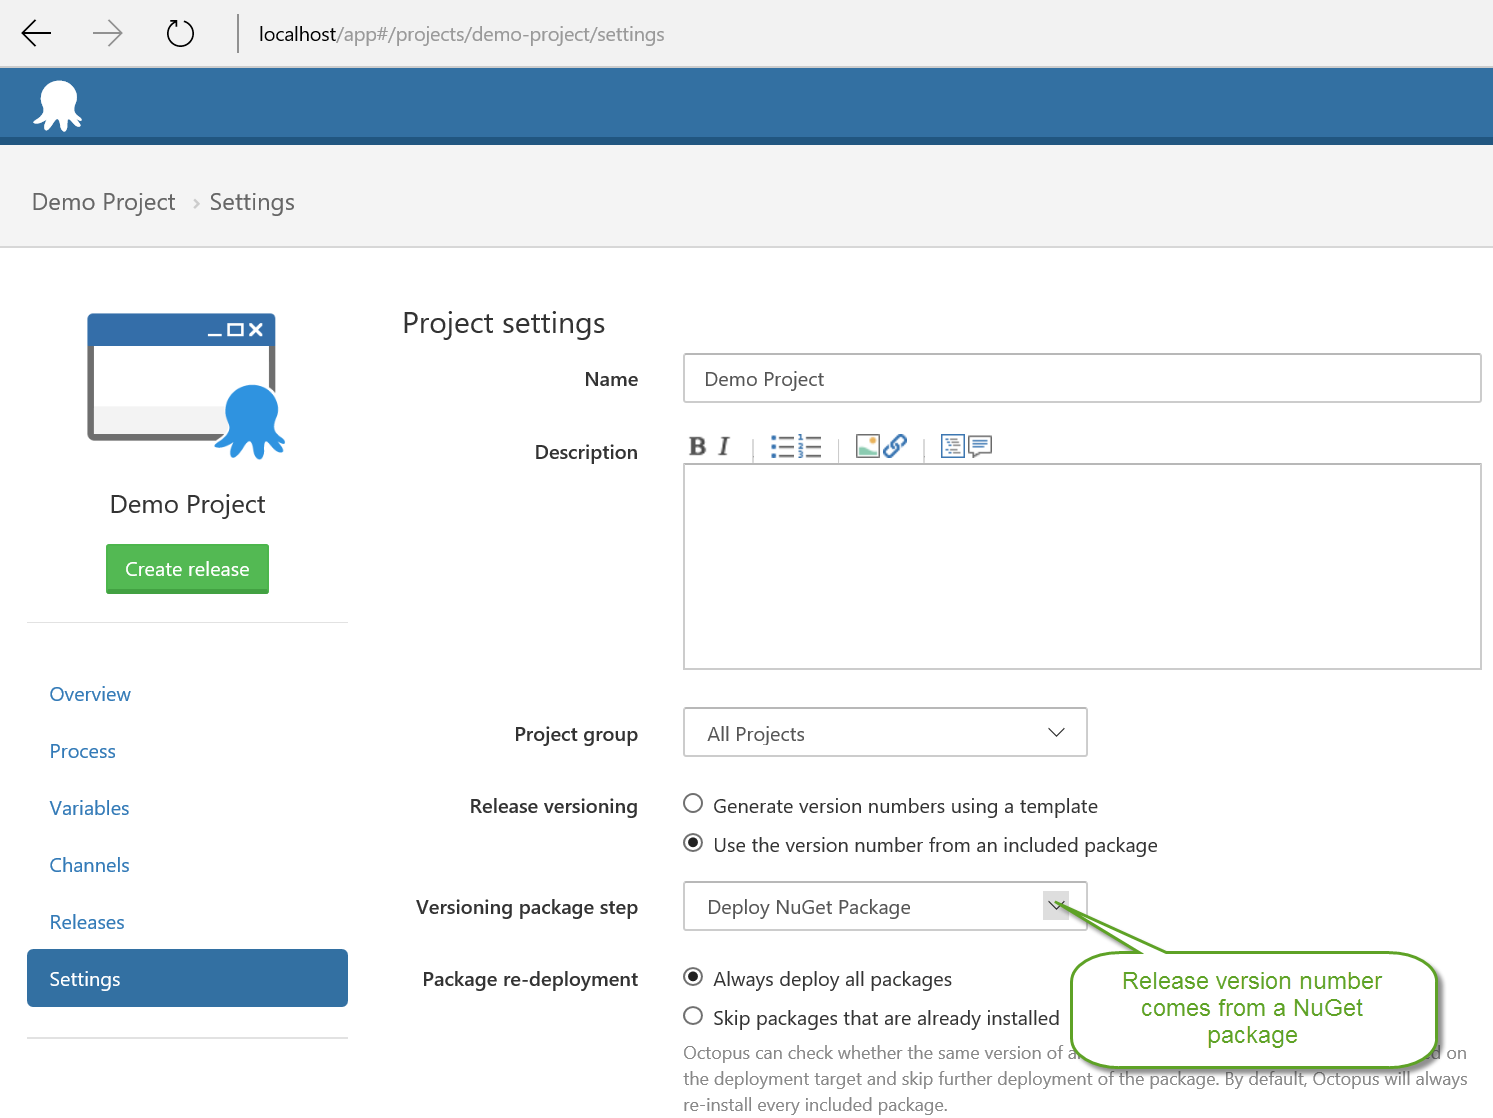This screenshot has height=1118, width=1493.
Task: Choose 'Skip packages that are already installed'
Action: (693, 1016)
